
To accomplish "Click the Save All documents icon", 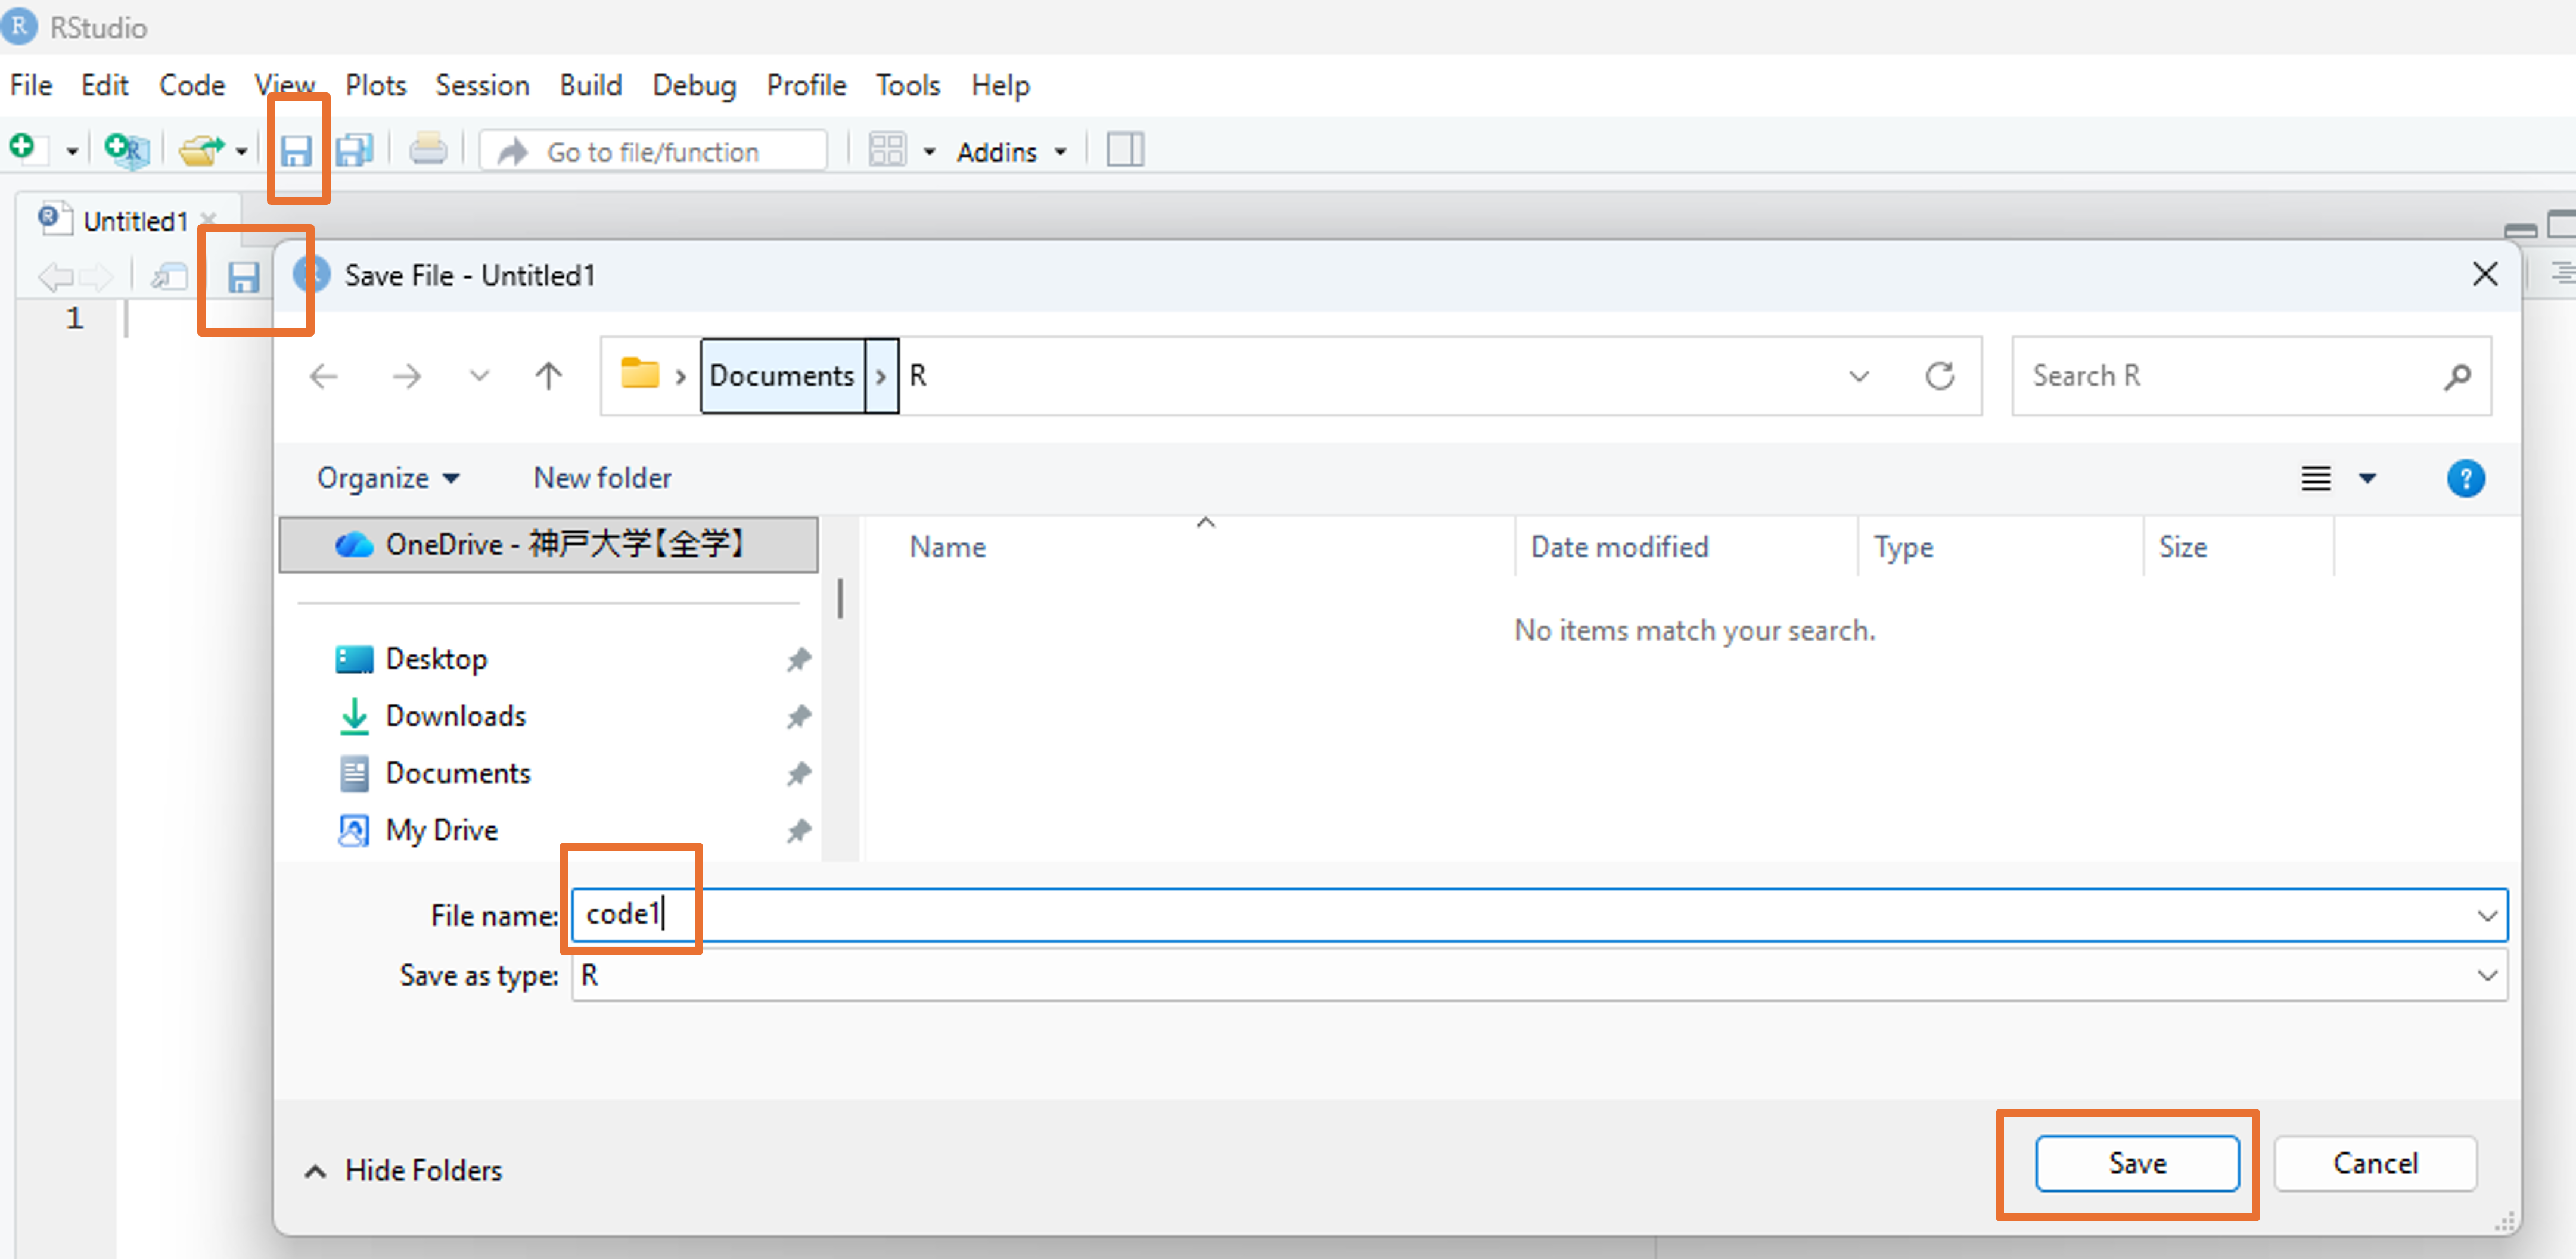I will (354, 150).
